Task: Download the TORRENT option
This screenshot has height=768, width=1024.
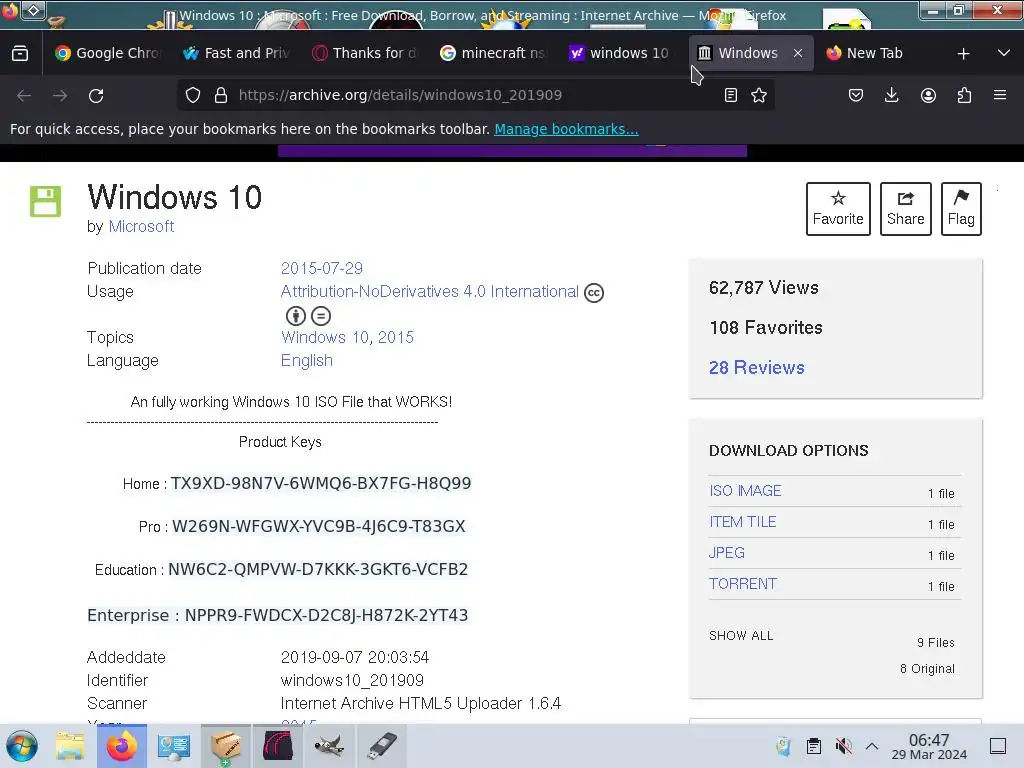Action: tap(743, 584)
